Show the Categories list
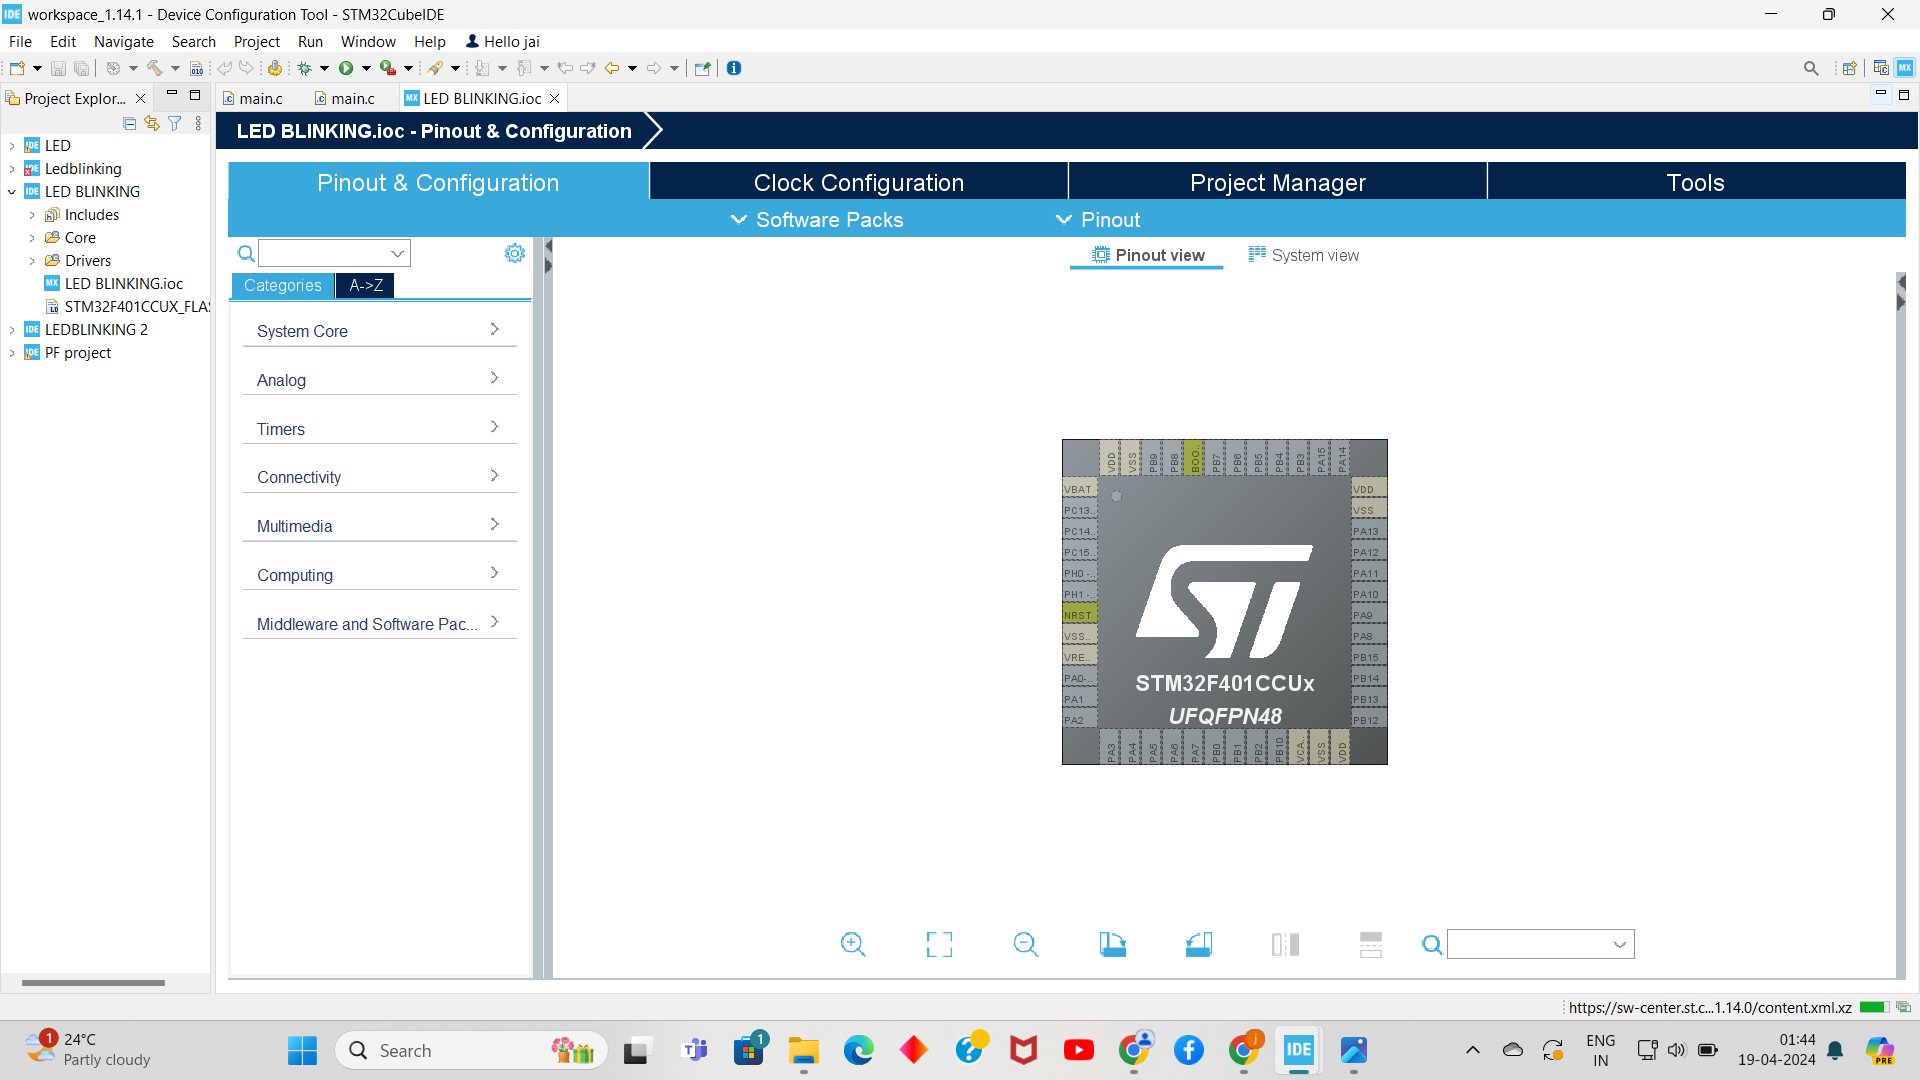The height and width of the screenshot is (1080, 1920). tap(283, 285)
